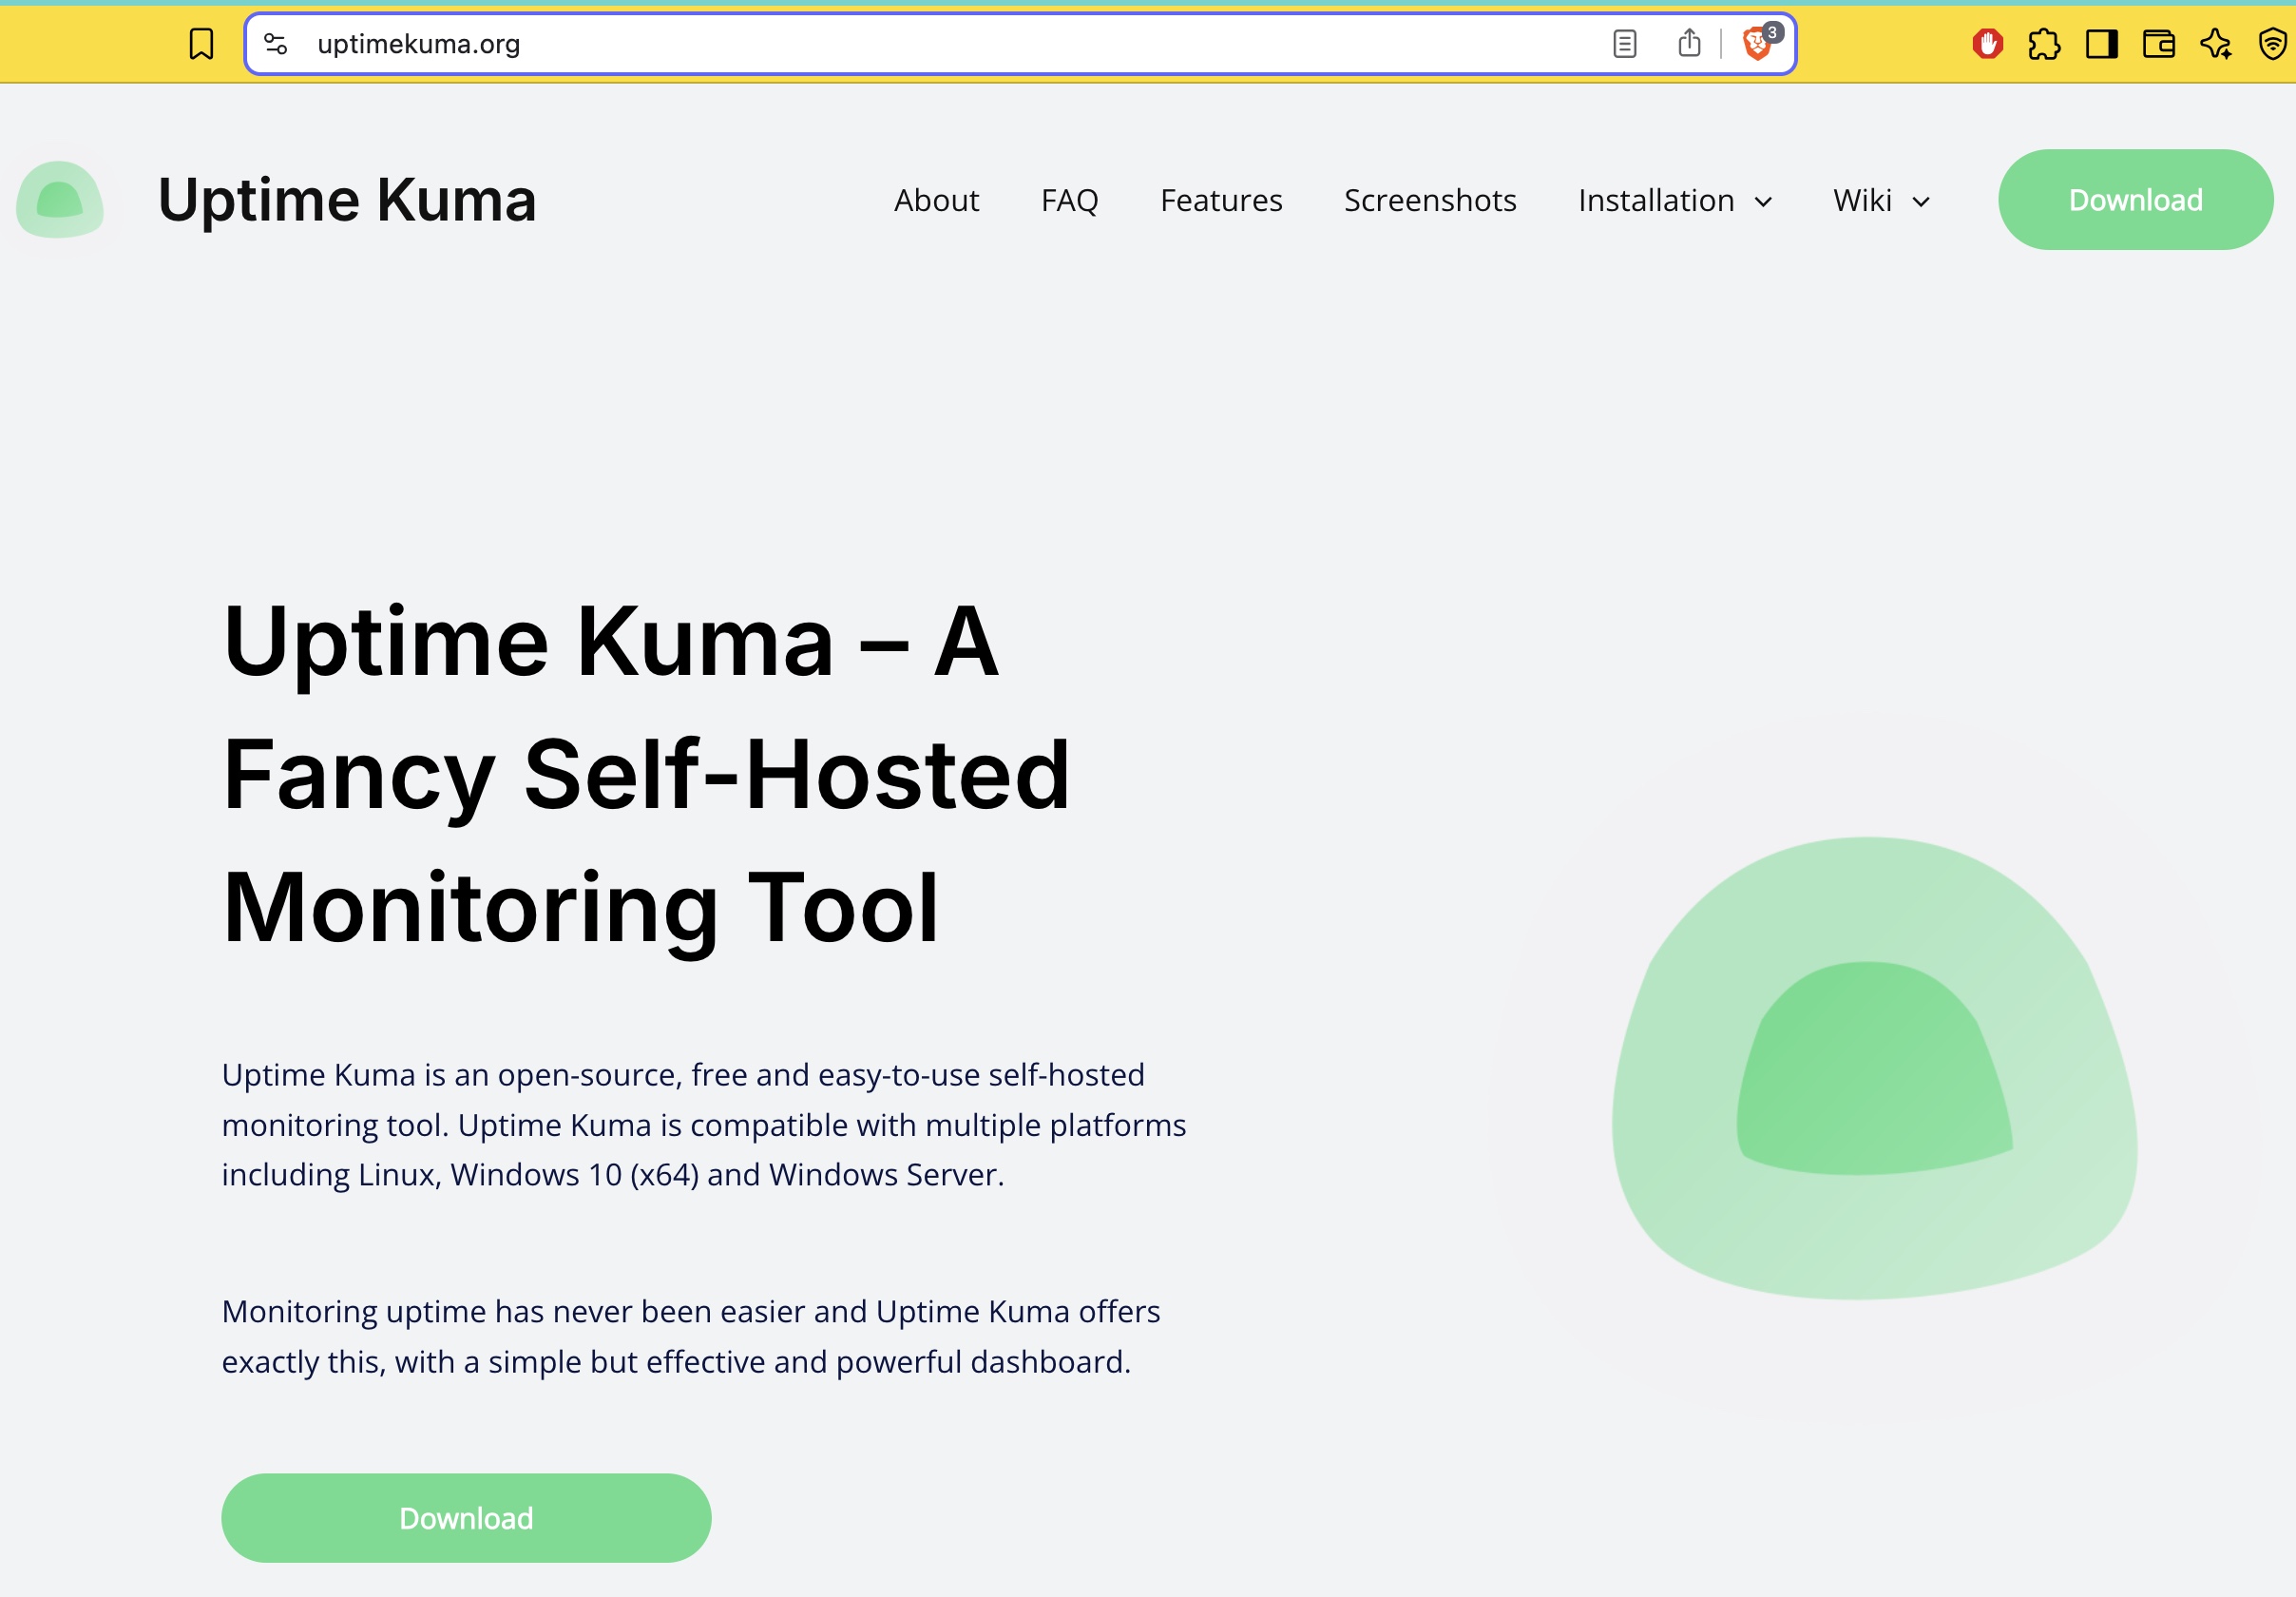Viewport: 2296px width, 1597px height.
Task: Toggle the browser sidebar panel icon
Action: [2102, 44]
